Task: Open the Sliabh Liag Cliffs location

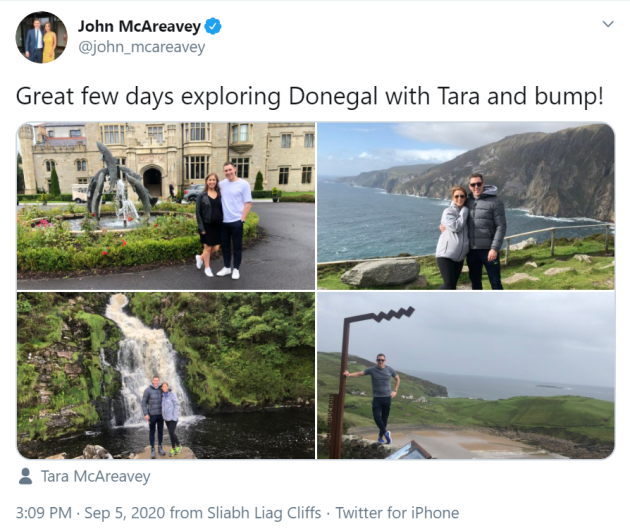Action: (264, 513)
